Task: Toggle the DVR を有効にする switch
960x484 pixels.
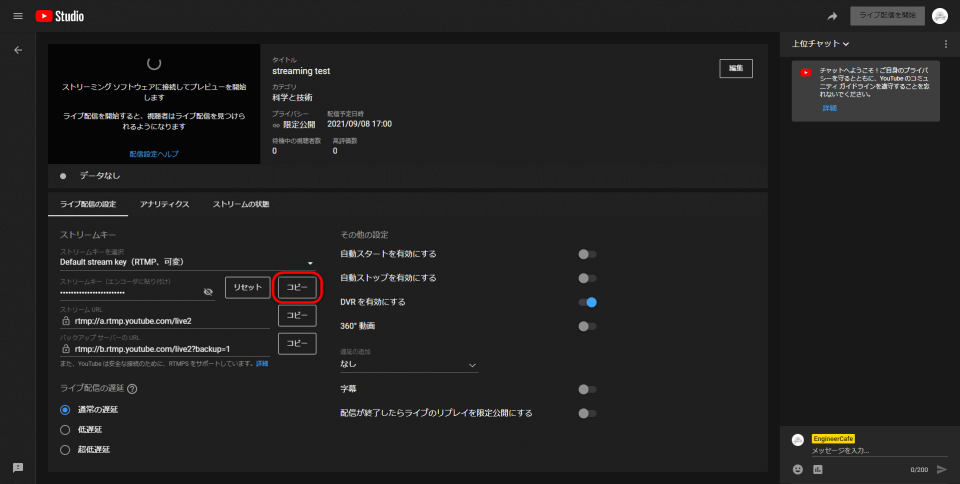Action: pos(587,302)
